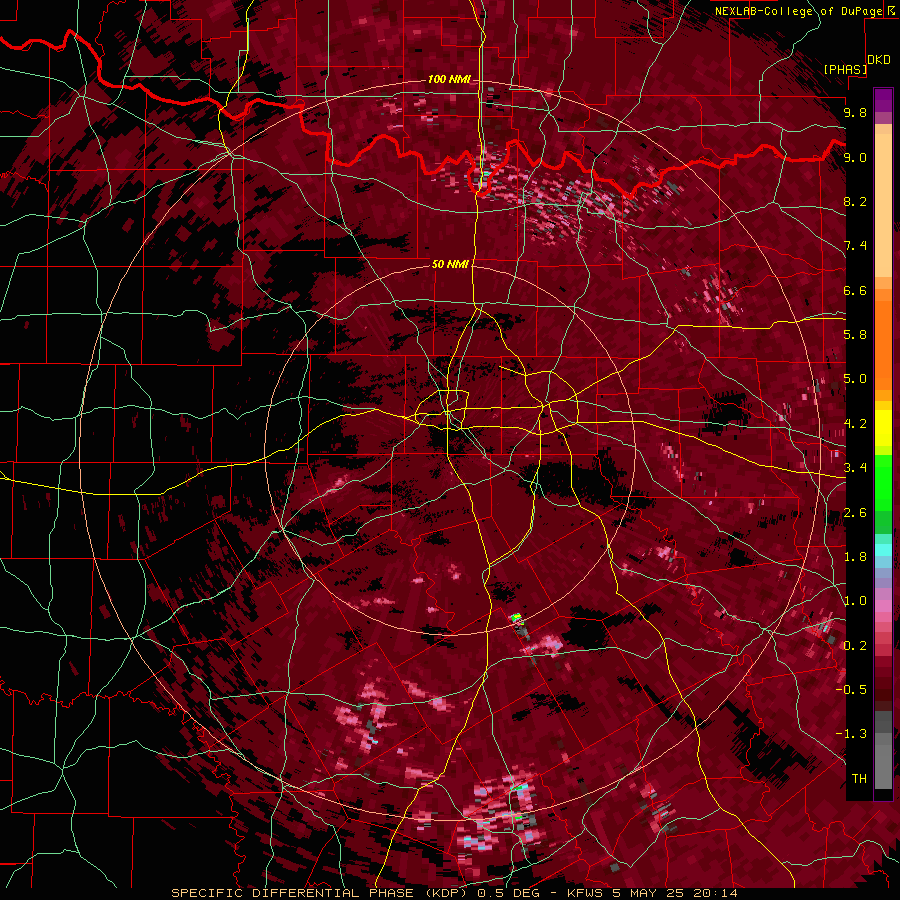This screenshot has width=900, height=900.
Task: Click the 6.6 scale label
Action: [855, 290]
